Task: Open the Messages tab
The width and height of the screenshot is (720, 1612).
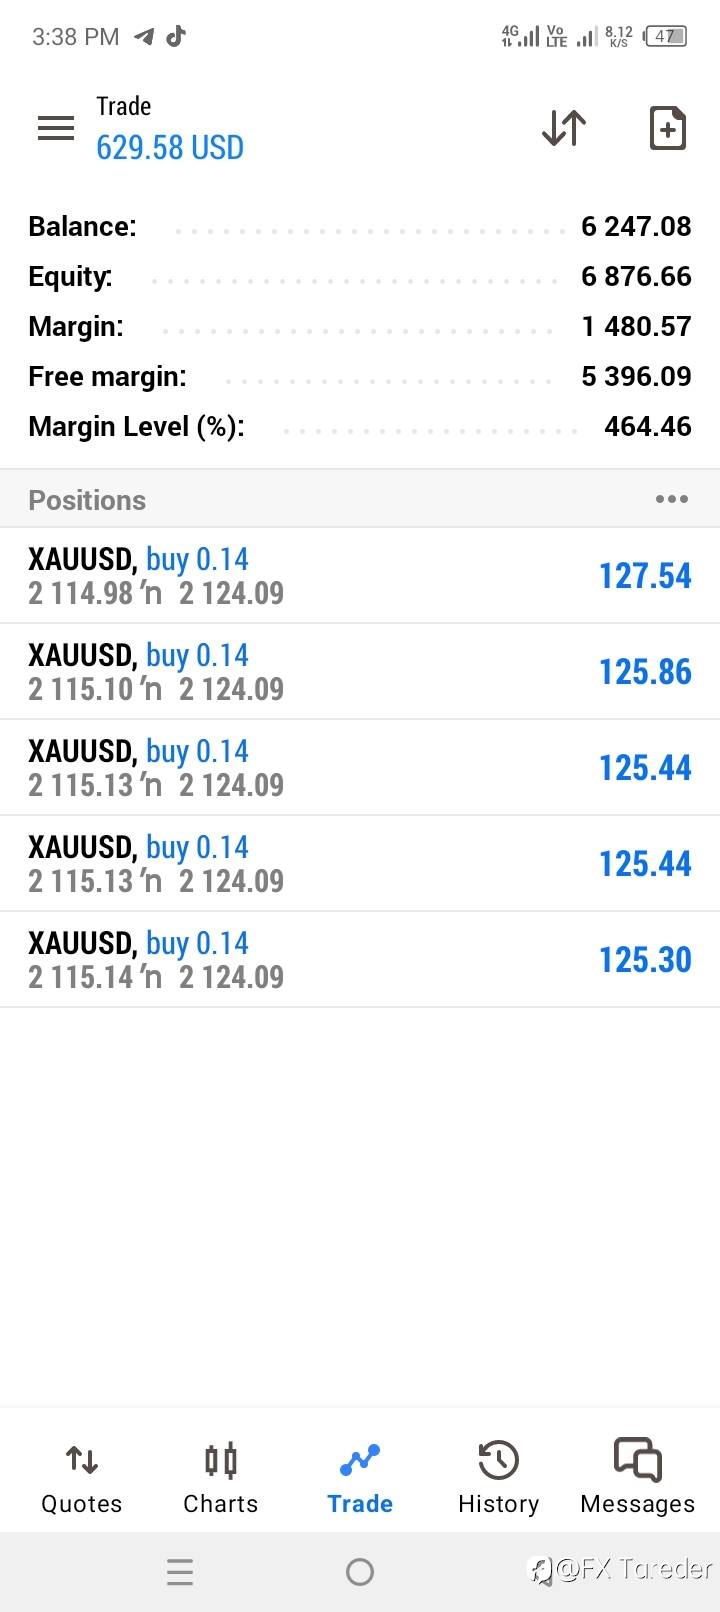Action: coord(637,1478)
